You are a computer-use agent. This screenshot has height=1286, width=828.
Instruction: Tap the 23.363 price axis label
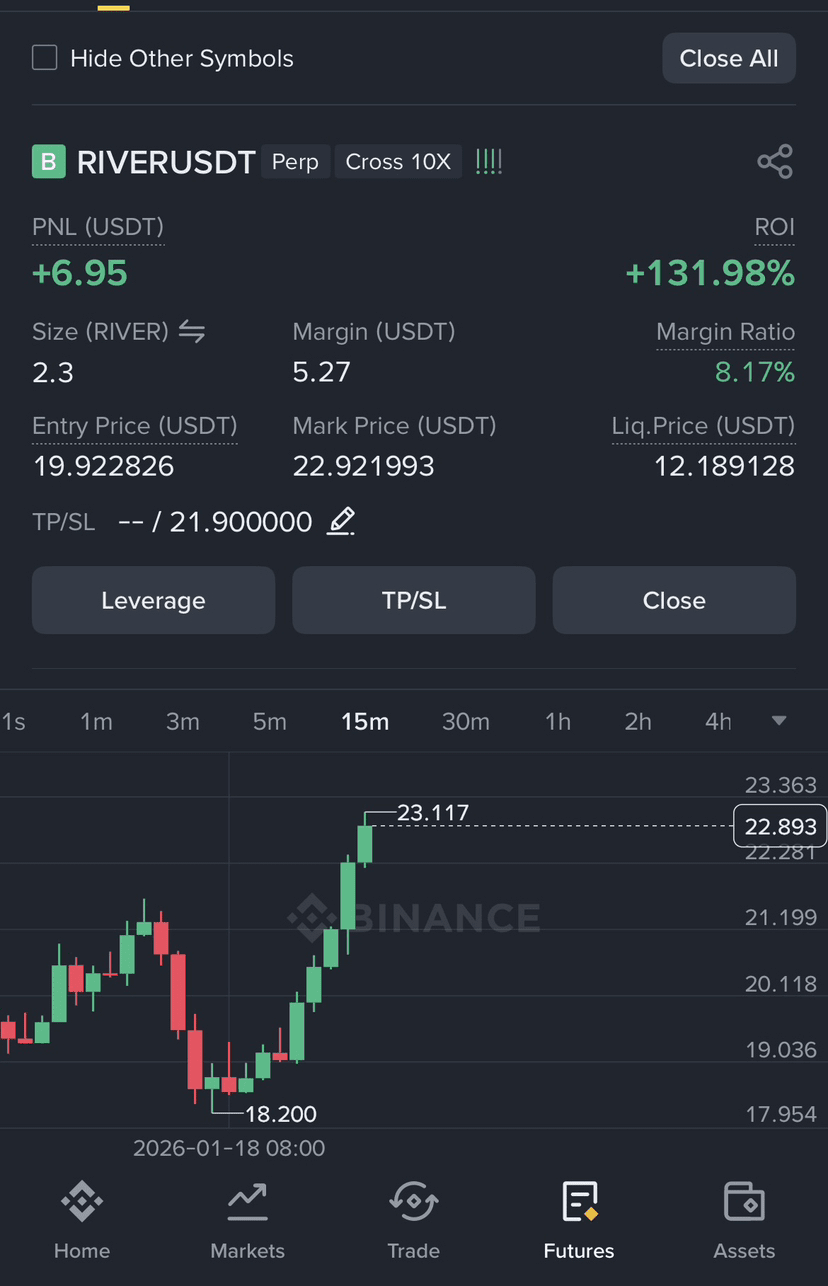tap(781, 785)
